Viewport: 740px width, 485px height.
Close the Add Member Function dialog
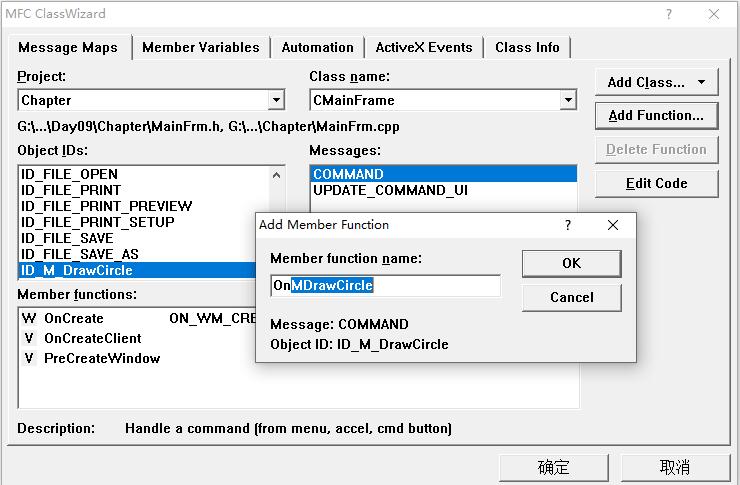click(x=613, y=225)
